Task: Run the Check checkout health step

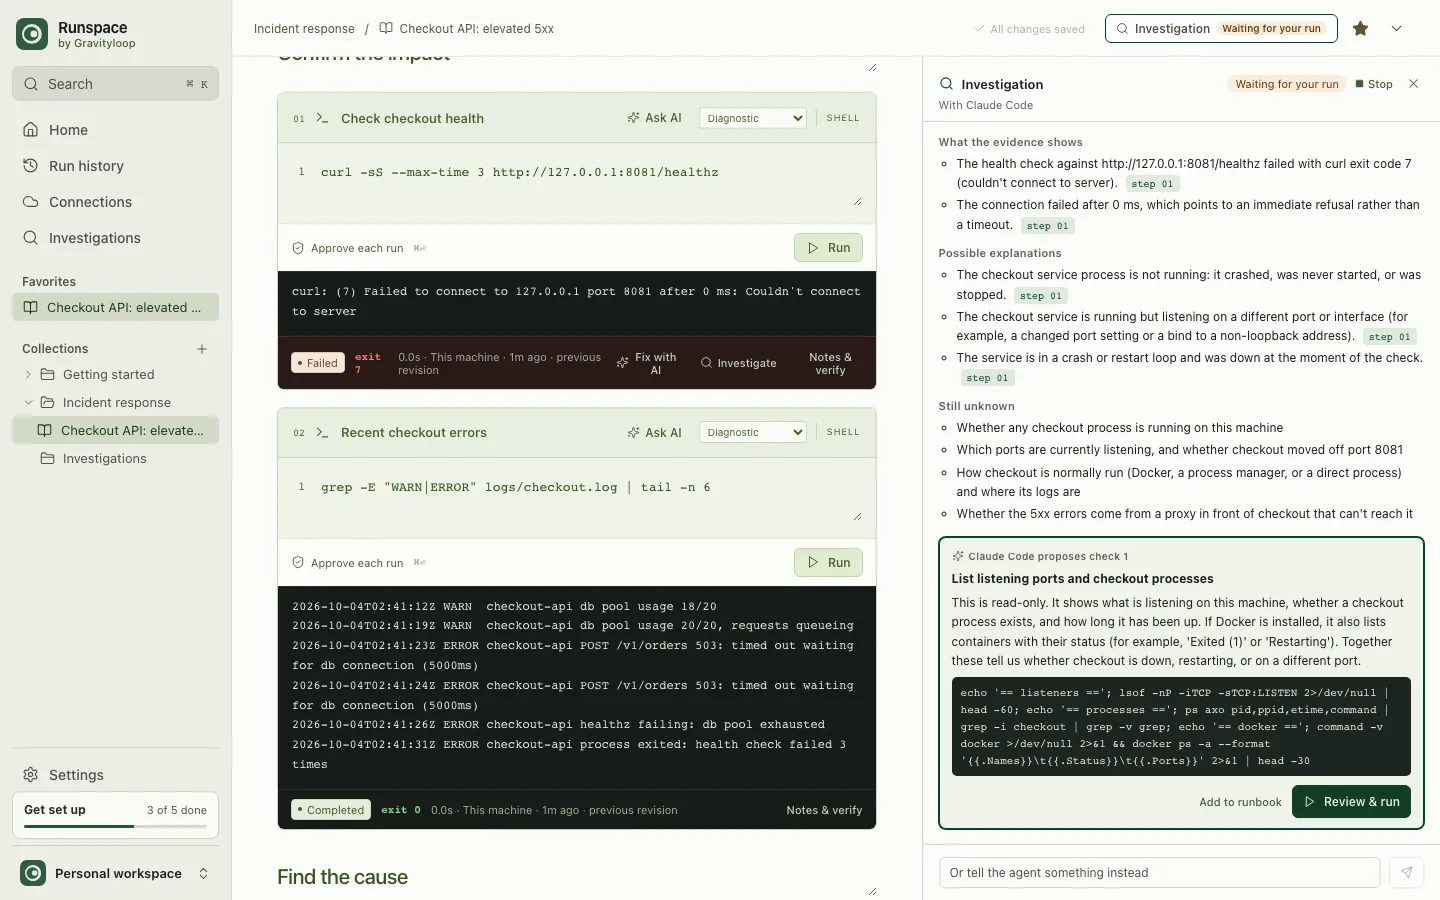Action: pos(828,248)
